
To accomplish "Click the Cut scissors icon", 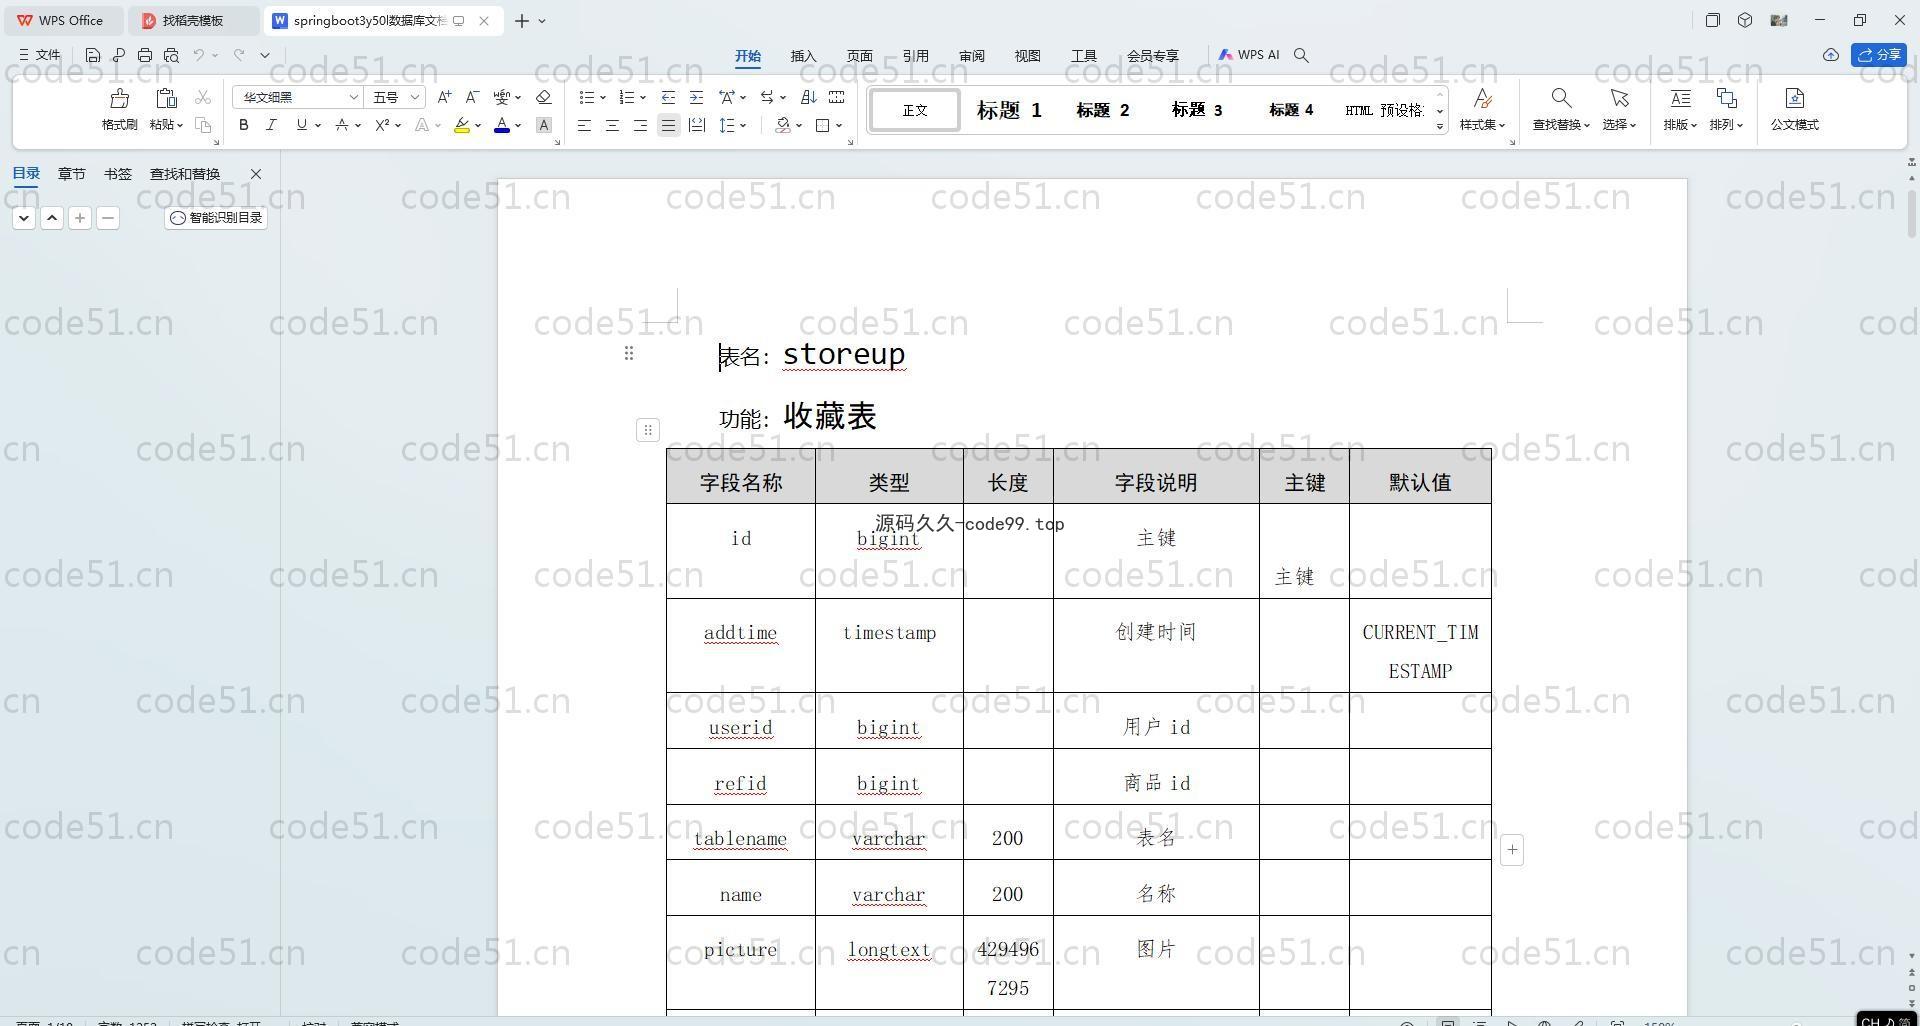I will [x=203, y=97].
